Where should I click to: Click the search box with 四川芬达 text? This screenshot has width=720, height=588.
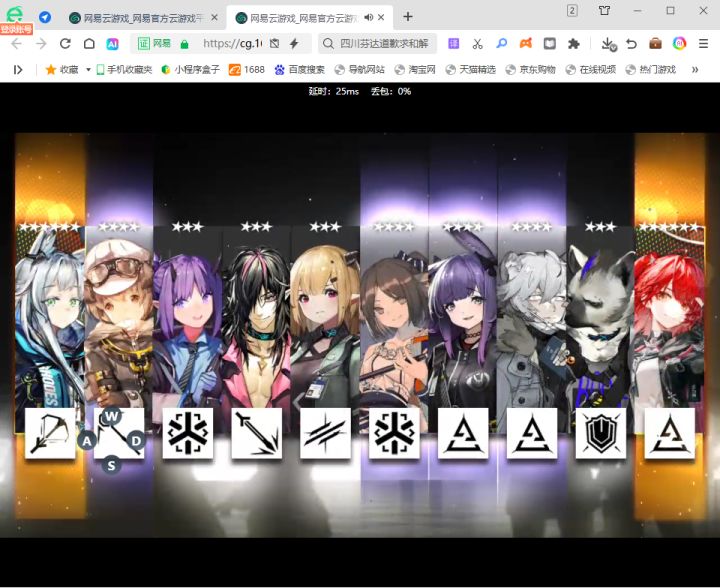(377, 44)
